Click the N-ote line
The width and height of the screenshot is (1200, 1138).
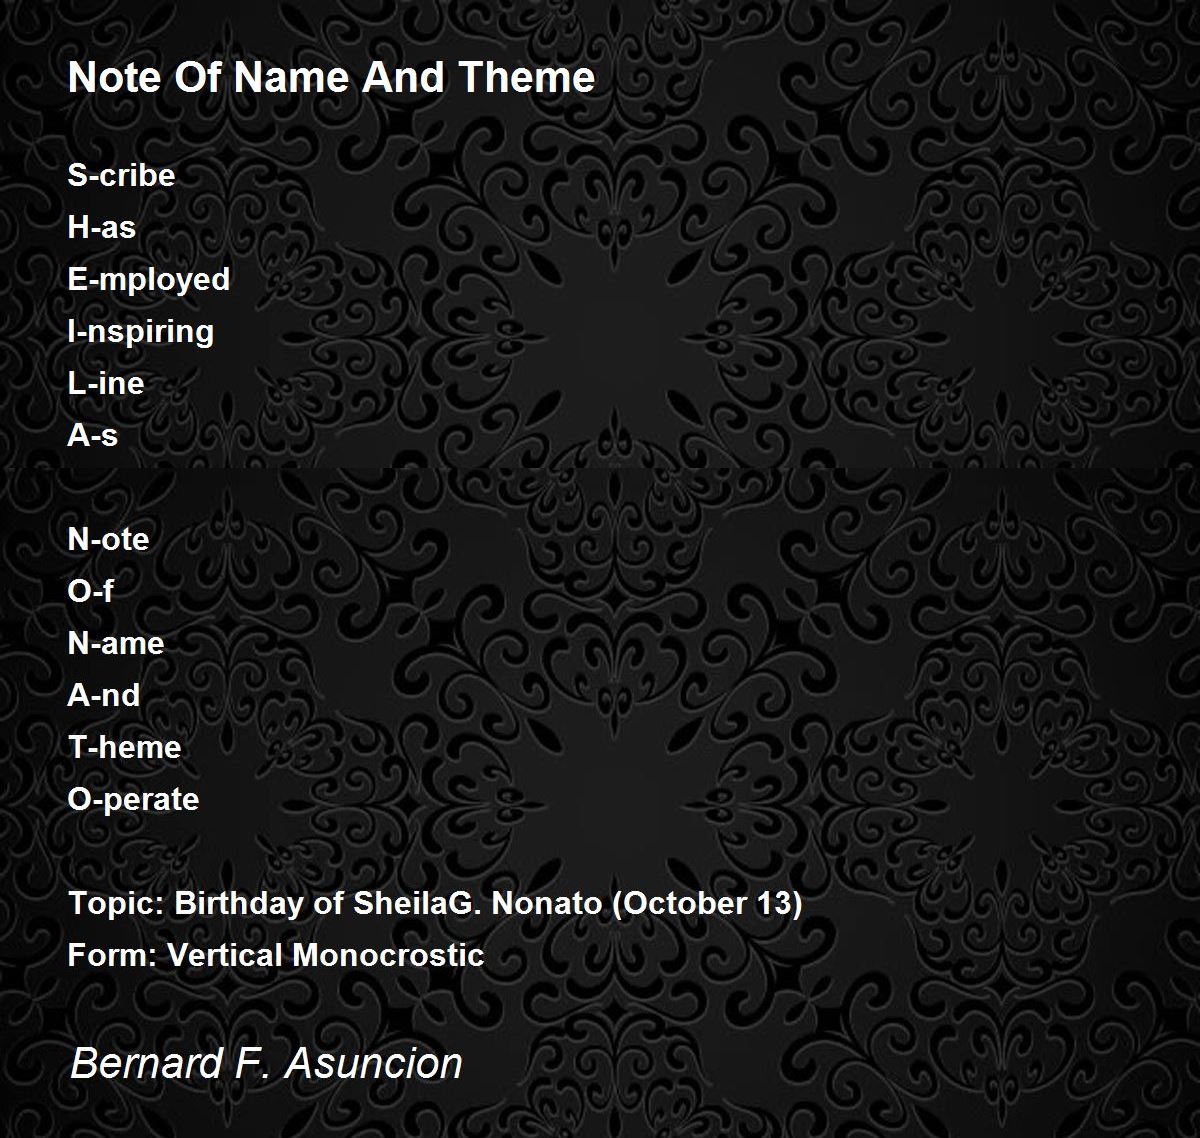108,539
